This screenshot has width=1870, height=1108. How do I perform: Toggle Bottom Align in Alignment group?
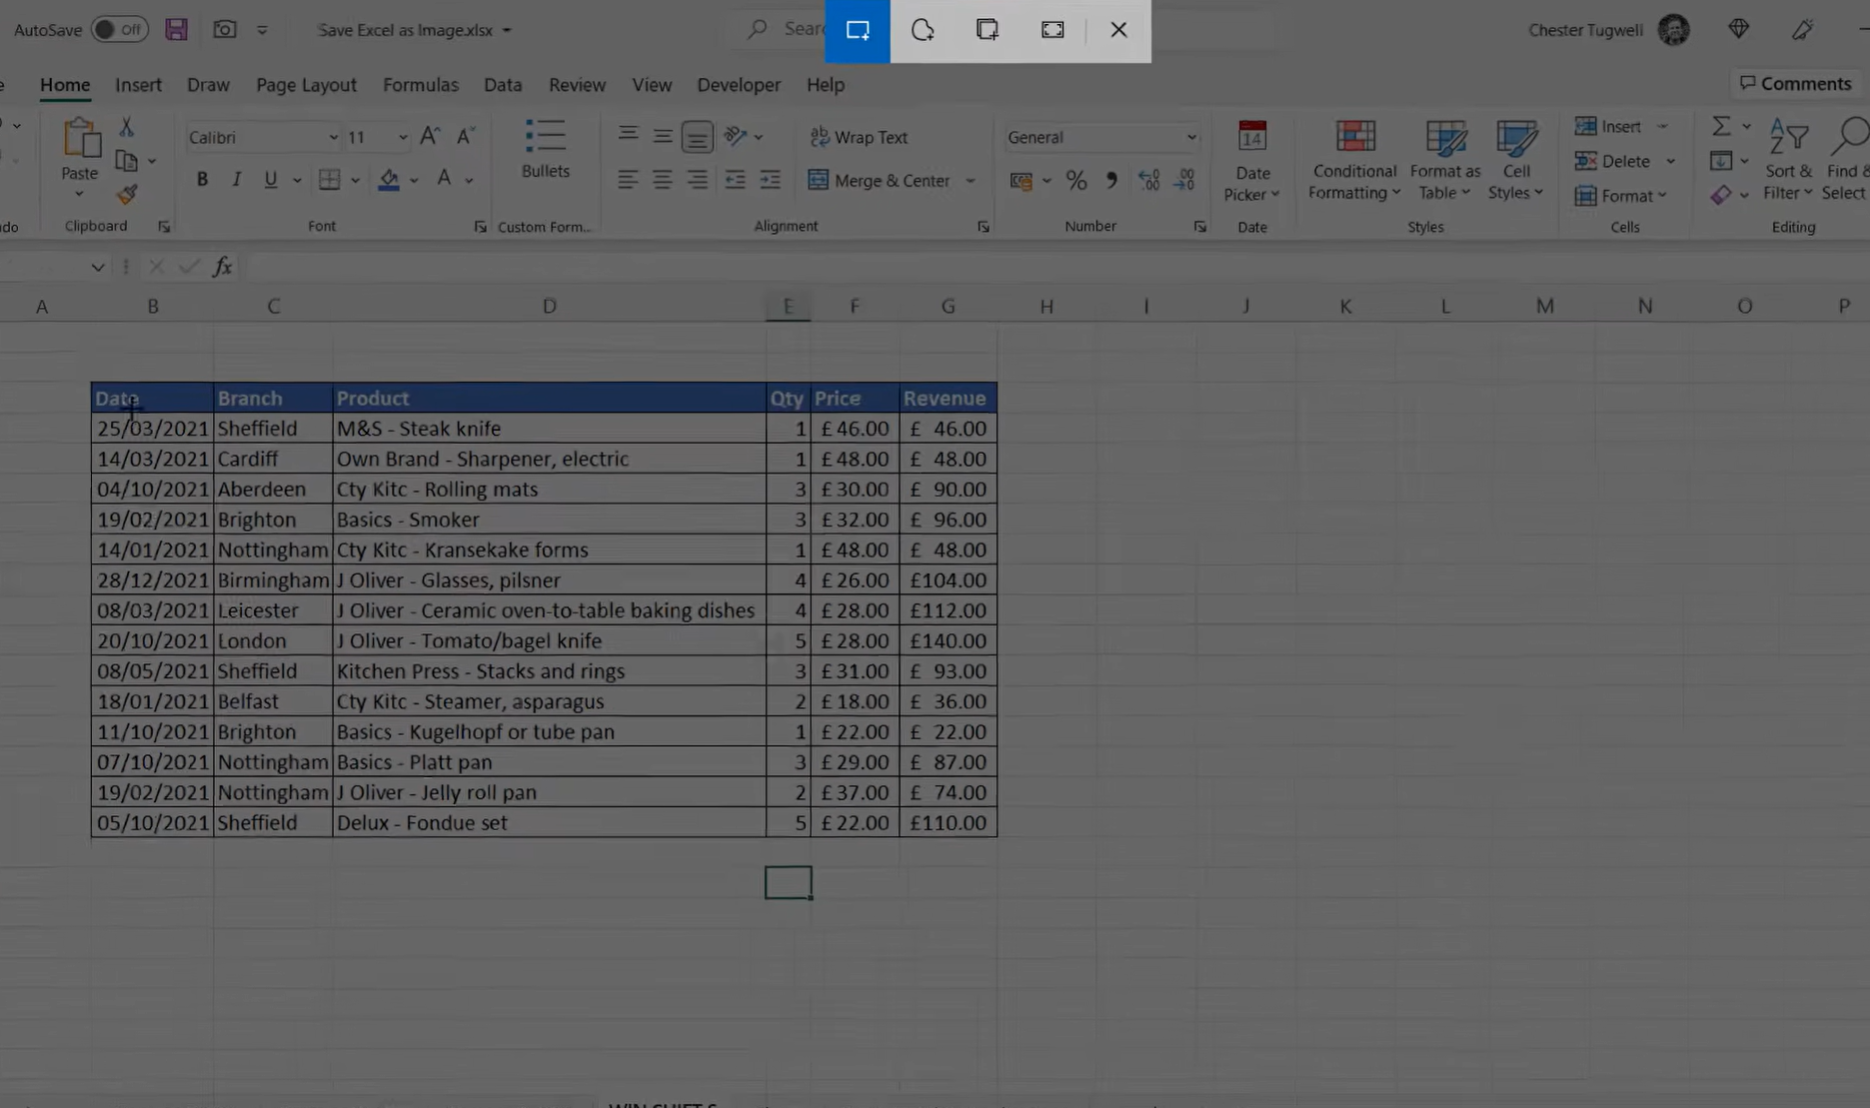point(697,136)
